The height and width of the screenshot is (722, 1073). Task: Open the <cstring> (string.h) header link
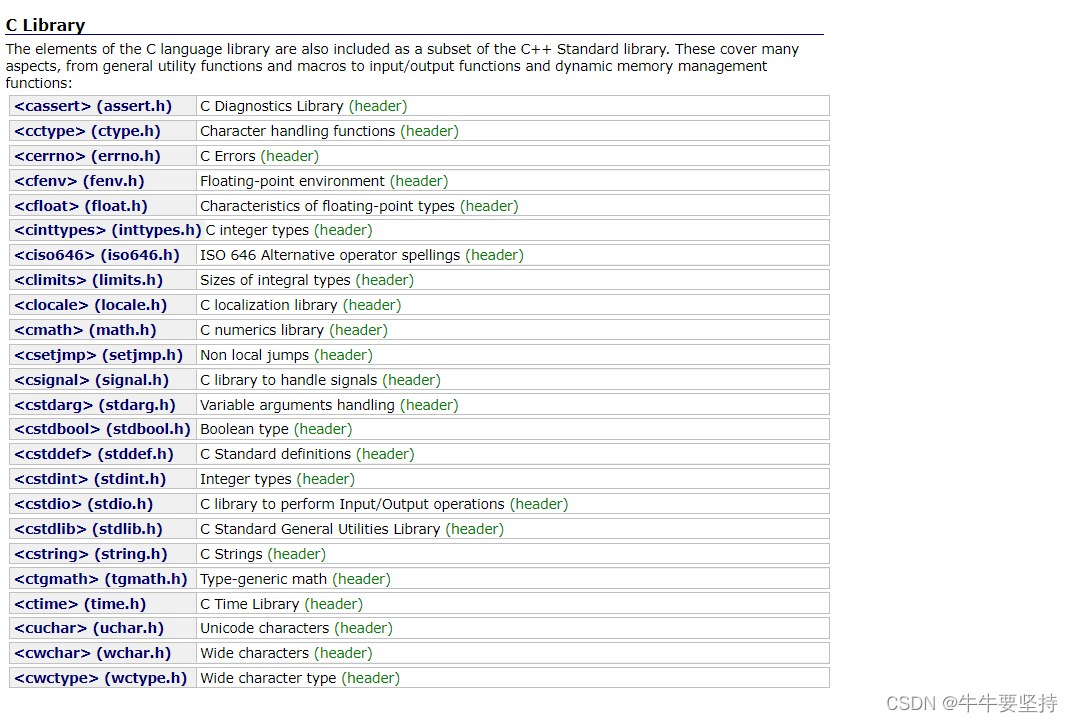pos(91,554)
